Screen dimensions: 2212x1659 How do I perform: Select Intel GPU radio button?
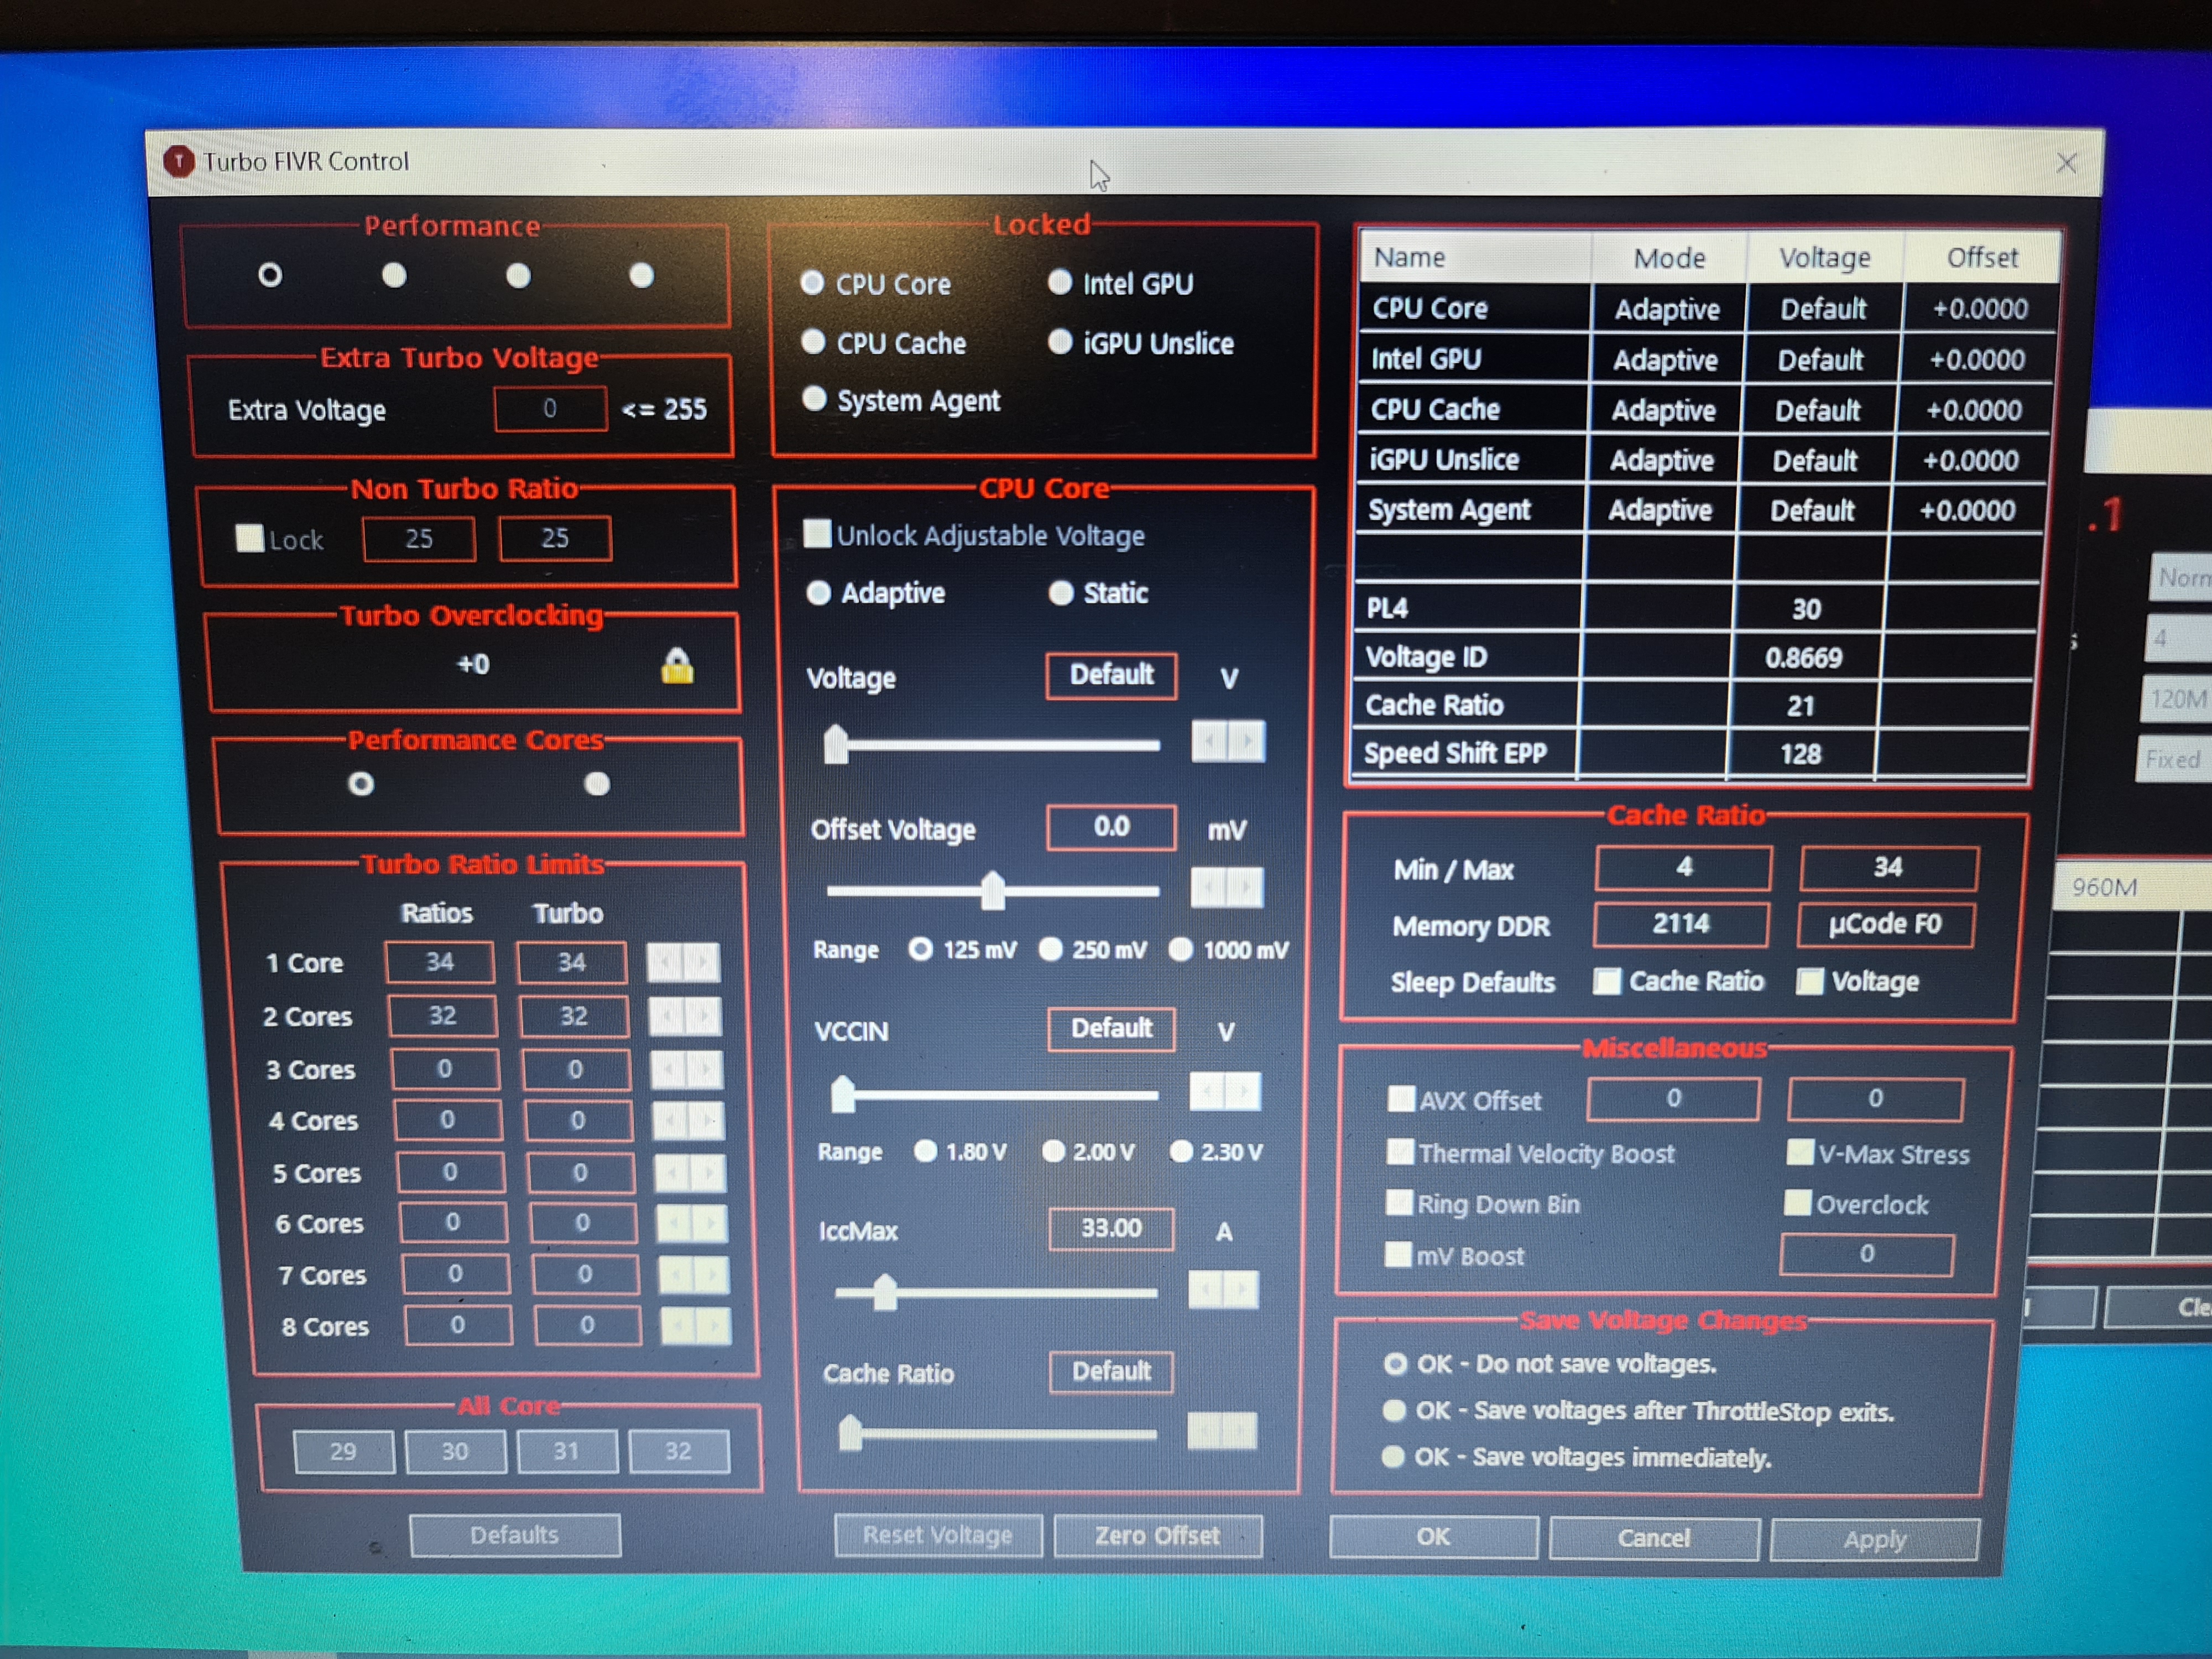1059,283
